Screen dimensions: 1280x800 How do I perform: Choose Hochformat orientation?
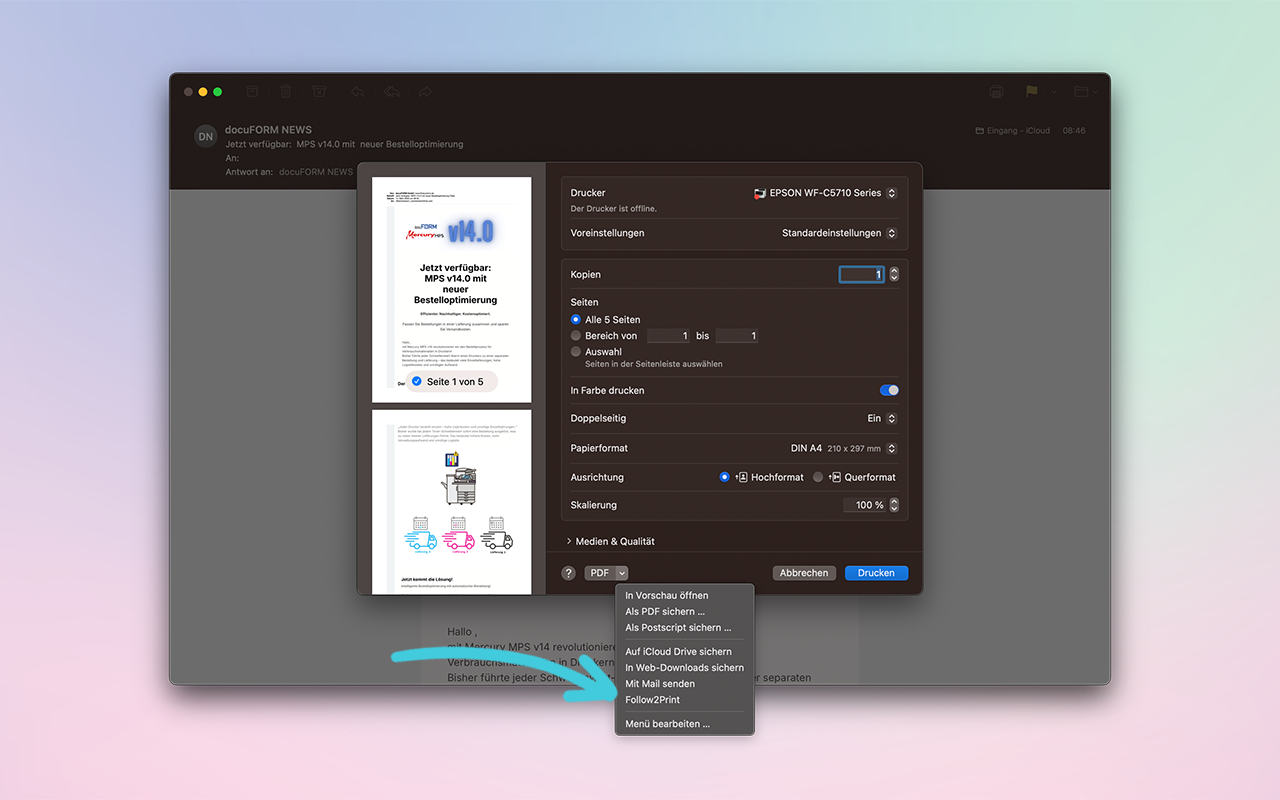pyautogui.click(x=725, y=477)
